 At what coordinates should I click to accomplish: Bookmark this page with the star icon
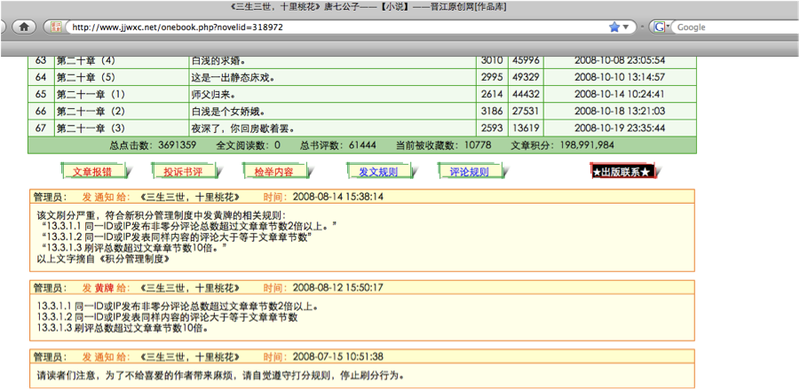(614, 27)
